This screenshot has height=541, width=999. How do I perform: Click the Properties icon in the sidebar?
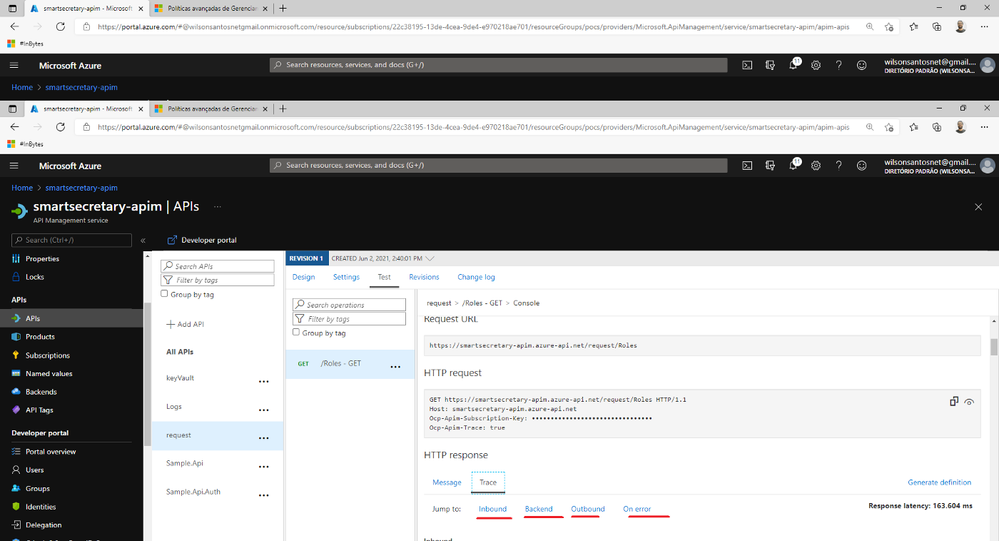[x=16, y=259]
